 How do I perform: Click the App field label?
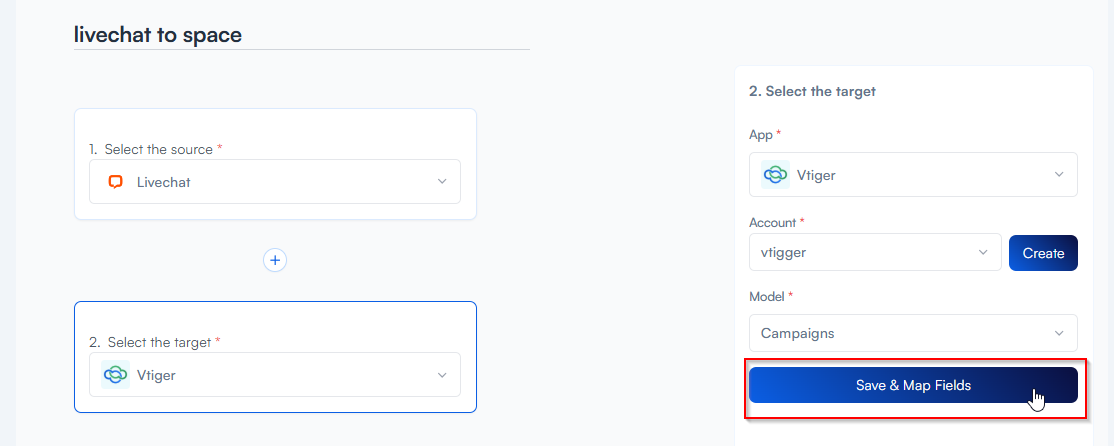[x=761, y=134]
